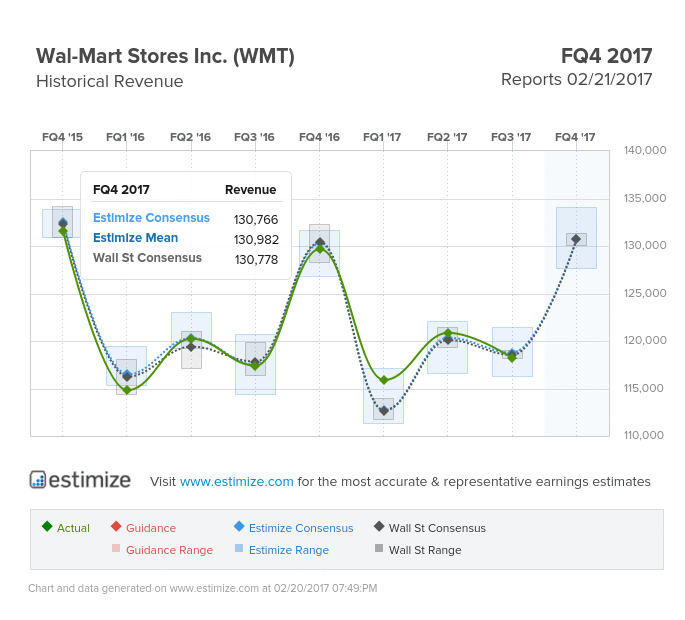Select the FQ4 '17 quarter label
This screenshot has width=685, height=620.
575,137
